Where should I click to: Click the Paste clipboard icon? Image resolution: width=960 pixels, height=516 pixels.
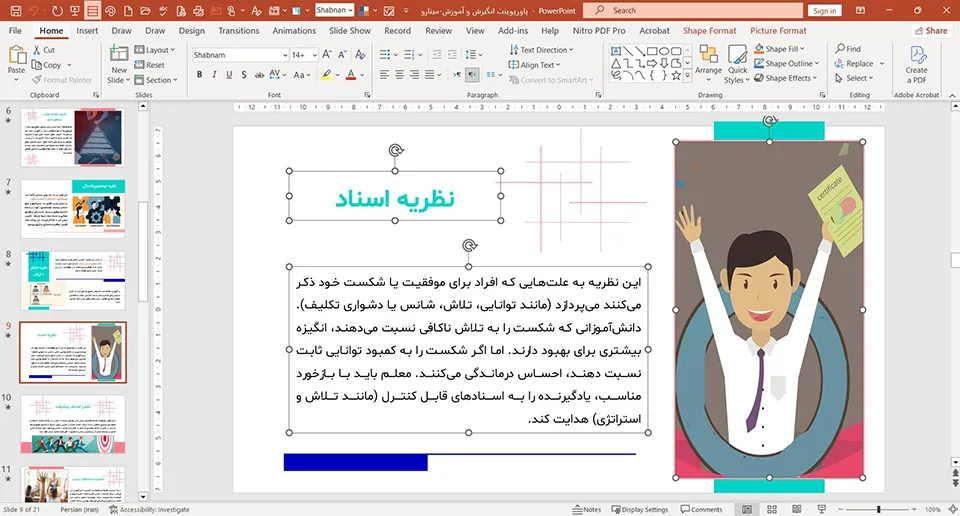coord(17,55)
